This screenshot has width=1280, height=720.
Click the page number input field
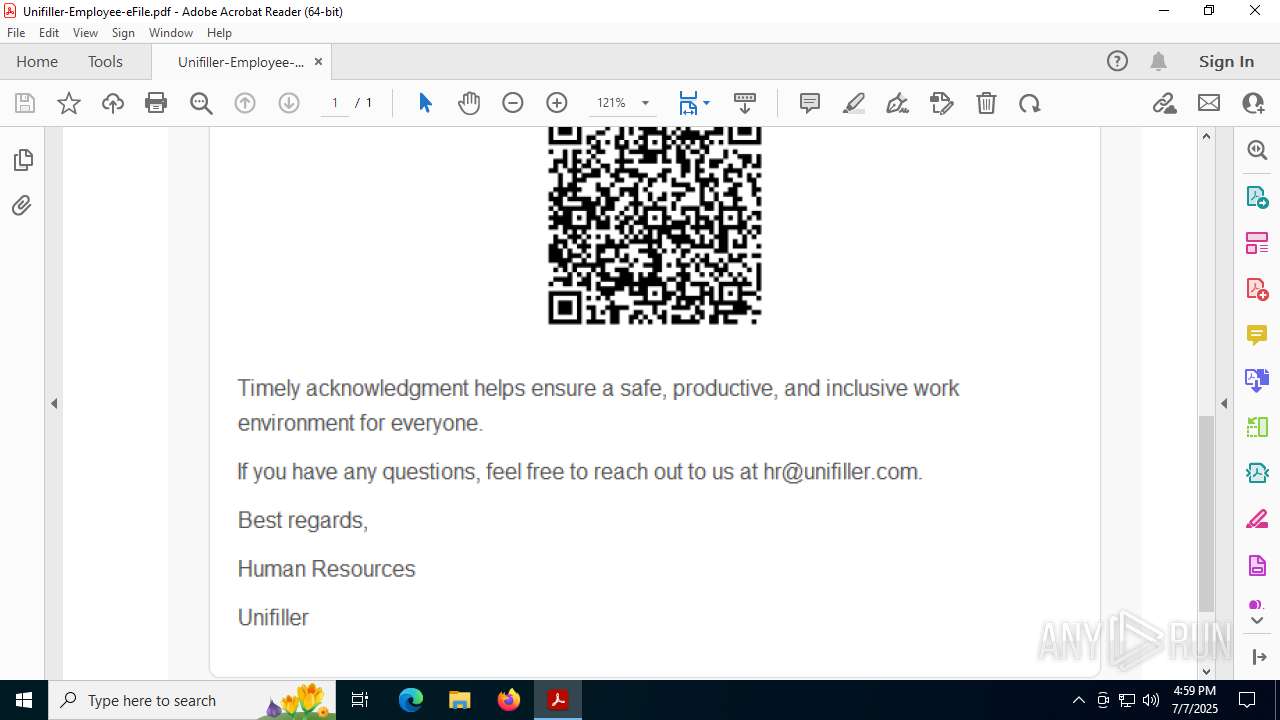pyautogui.click(x=335, y=103)
